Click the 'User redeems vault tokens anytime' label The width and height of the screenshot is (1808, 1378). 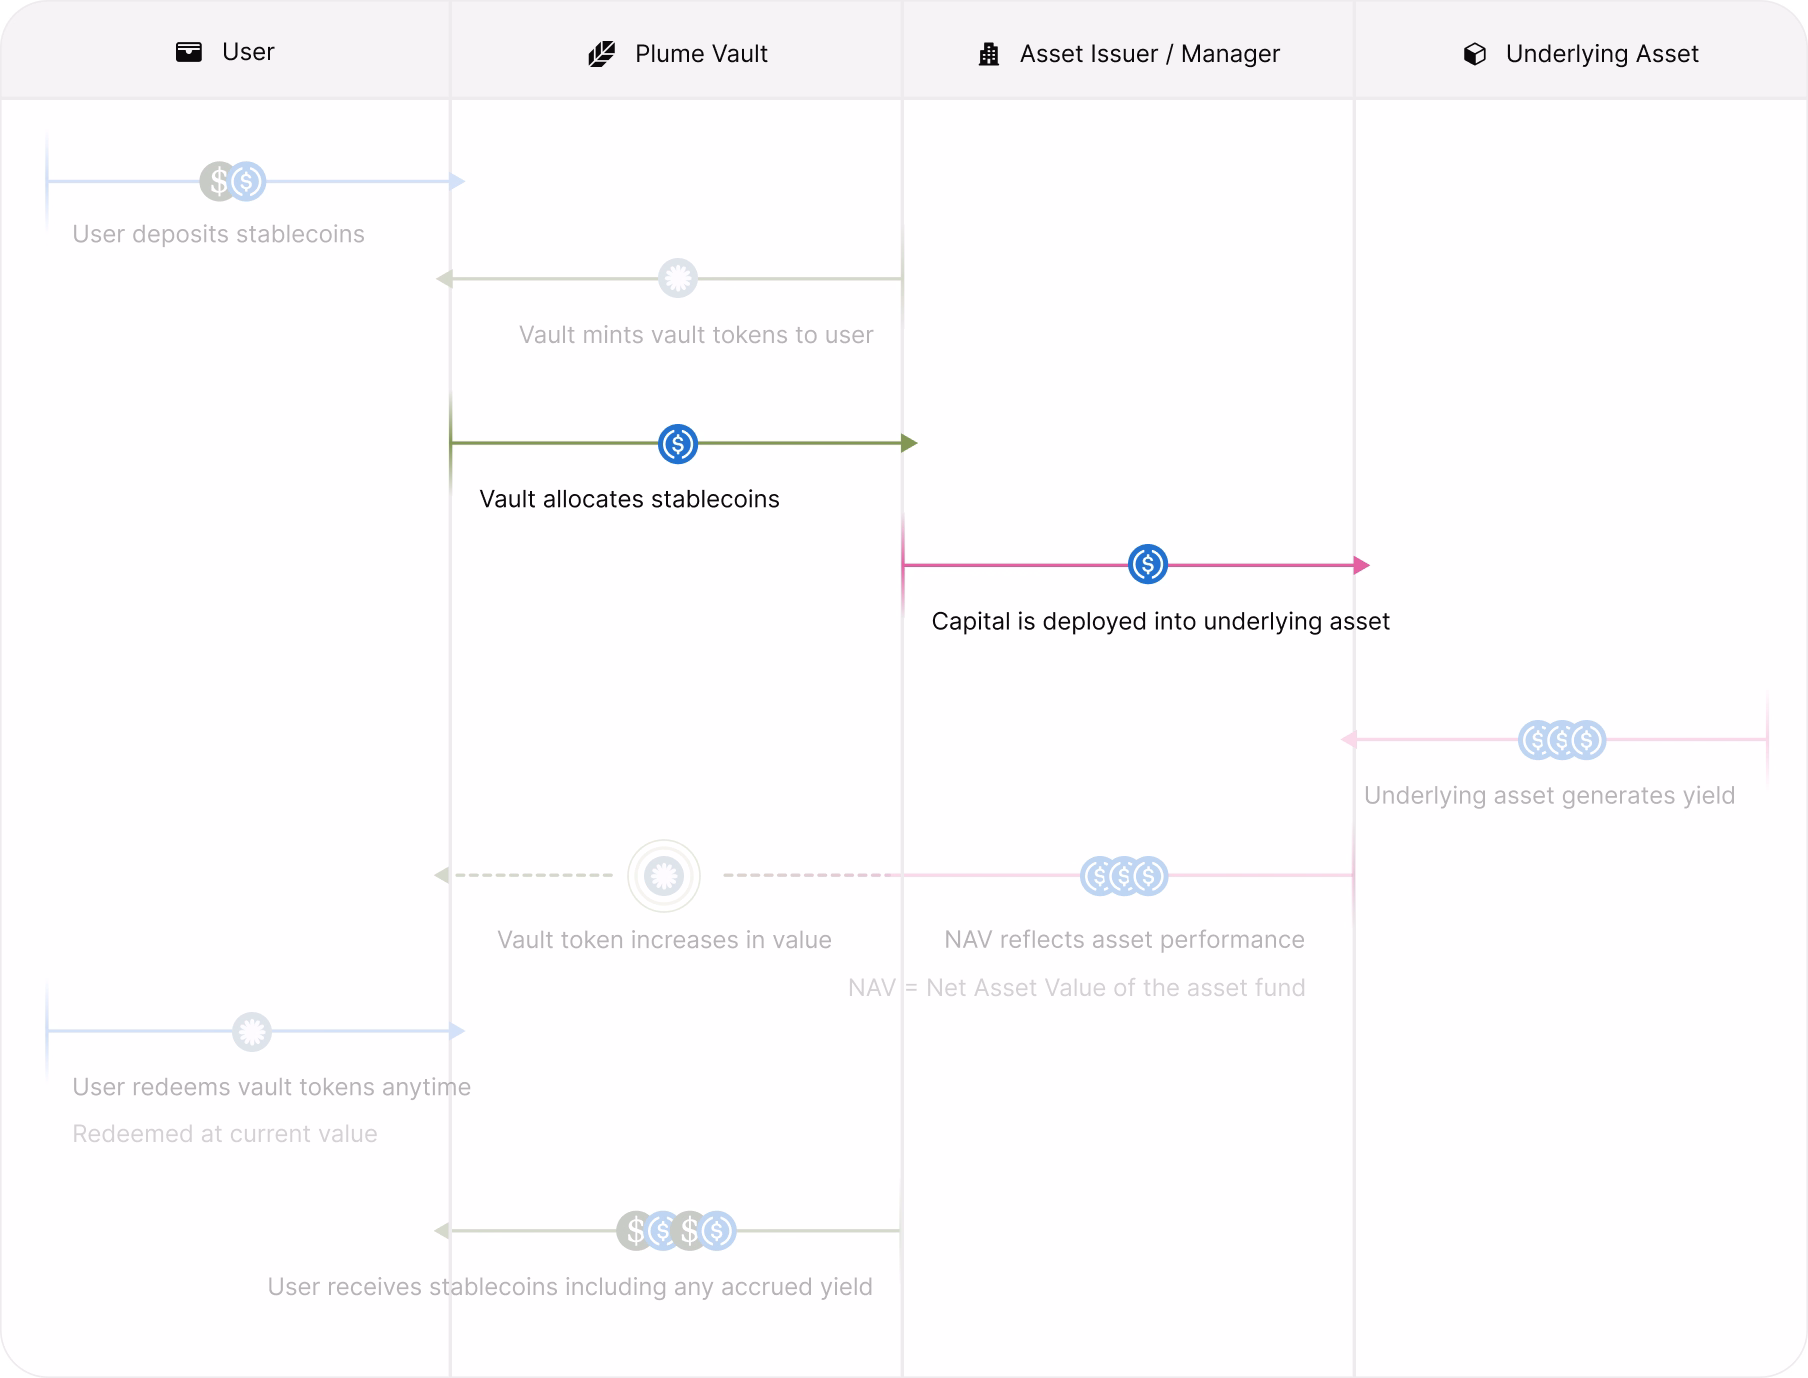coord(271,1087)
